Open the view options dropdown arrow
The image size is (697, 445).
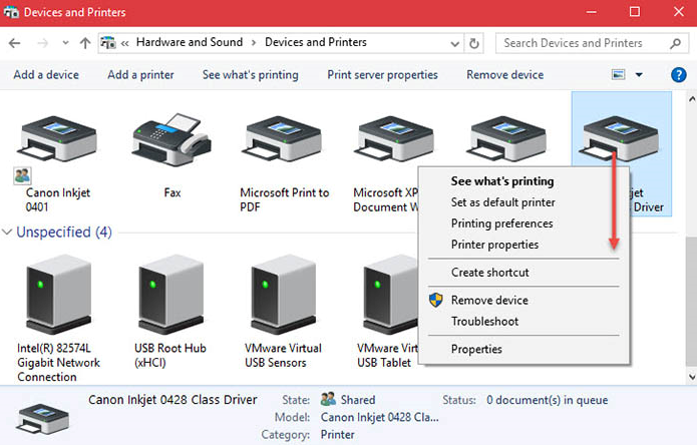639,75
